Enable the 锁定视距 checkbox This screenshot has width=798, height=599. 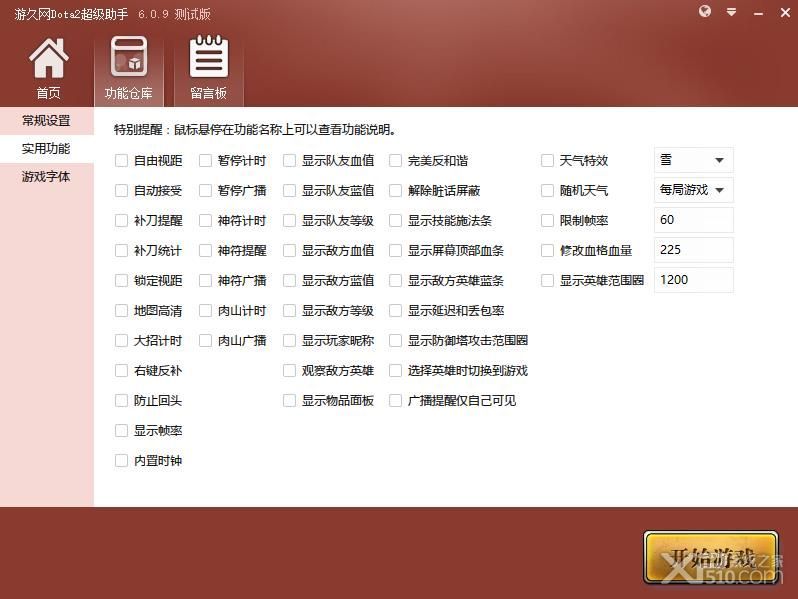click(121, 281)
